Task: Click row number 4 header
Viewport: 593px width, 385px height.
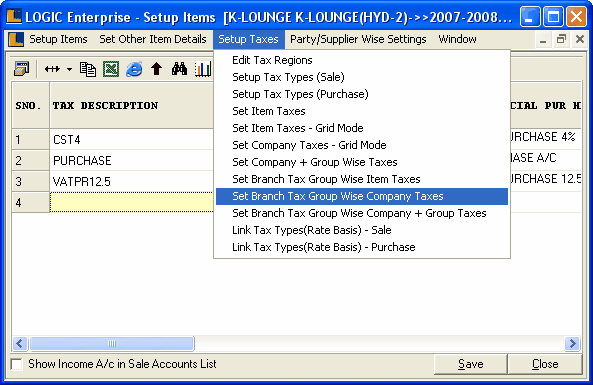Action: click(31, 202)
